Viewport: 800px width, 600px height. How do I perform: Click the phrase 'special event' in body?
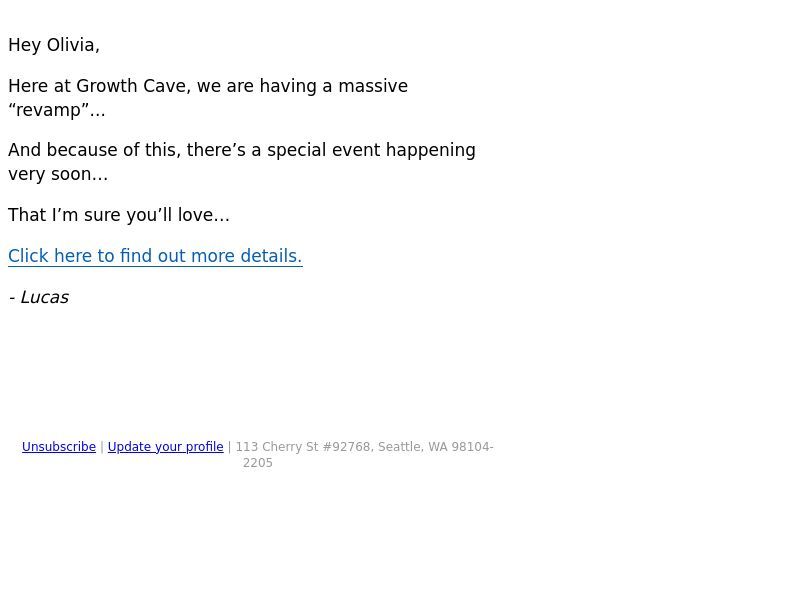(324, 150)
